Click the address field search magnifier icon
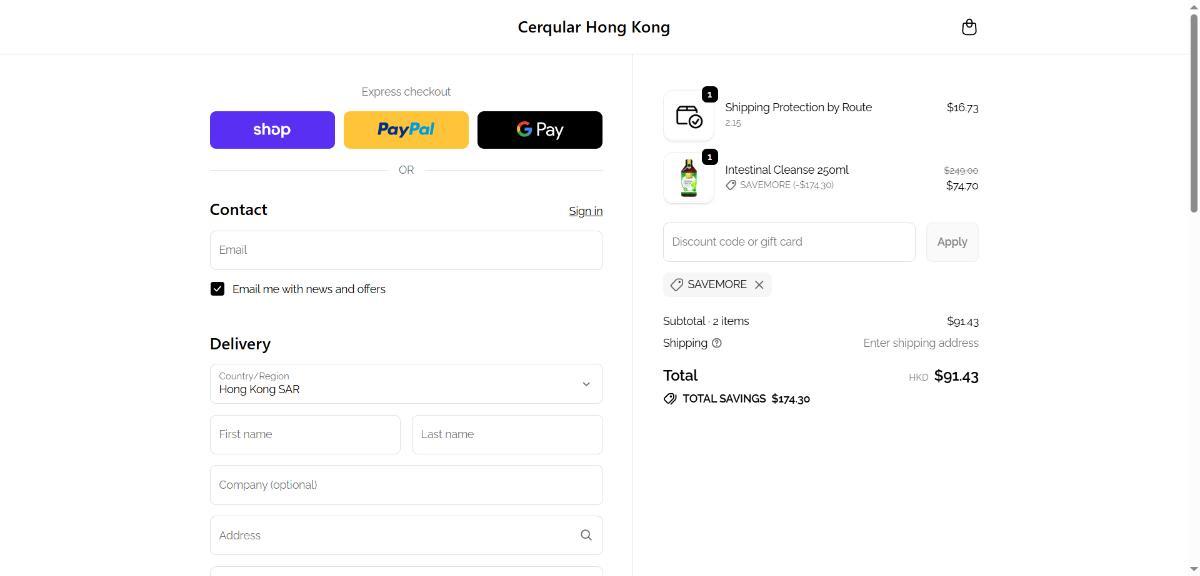Image resolution: width=1200 pixels, height=576 pixels. pyautogui.click(x=586, y=535)
